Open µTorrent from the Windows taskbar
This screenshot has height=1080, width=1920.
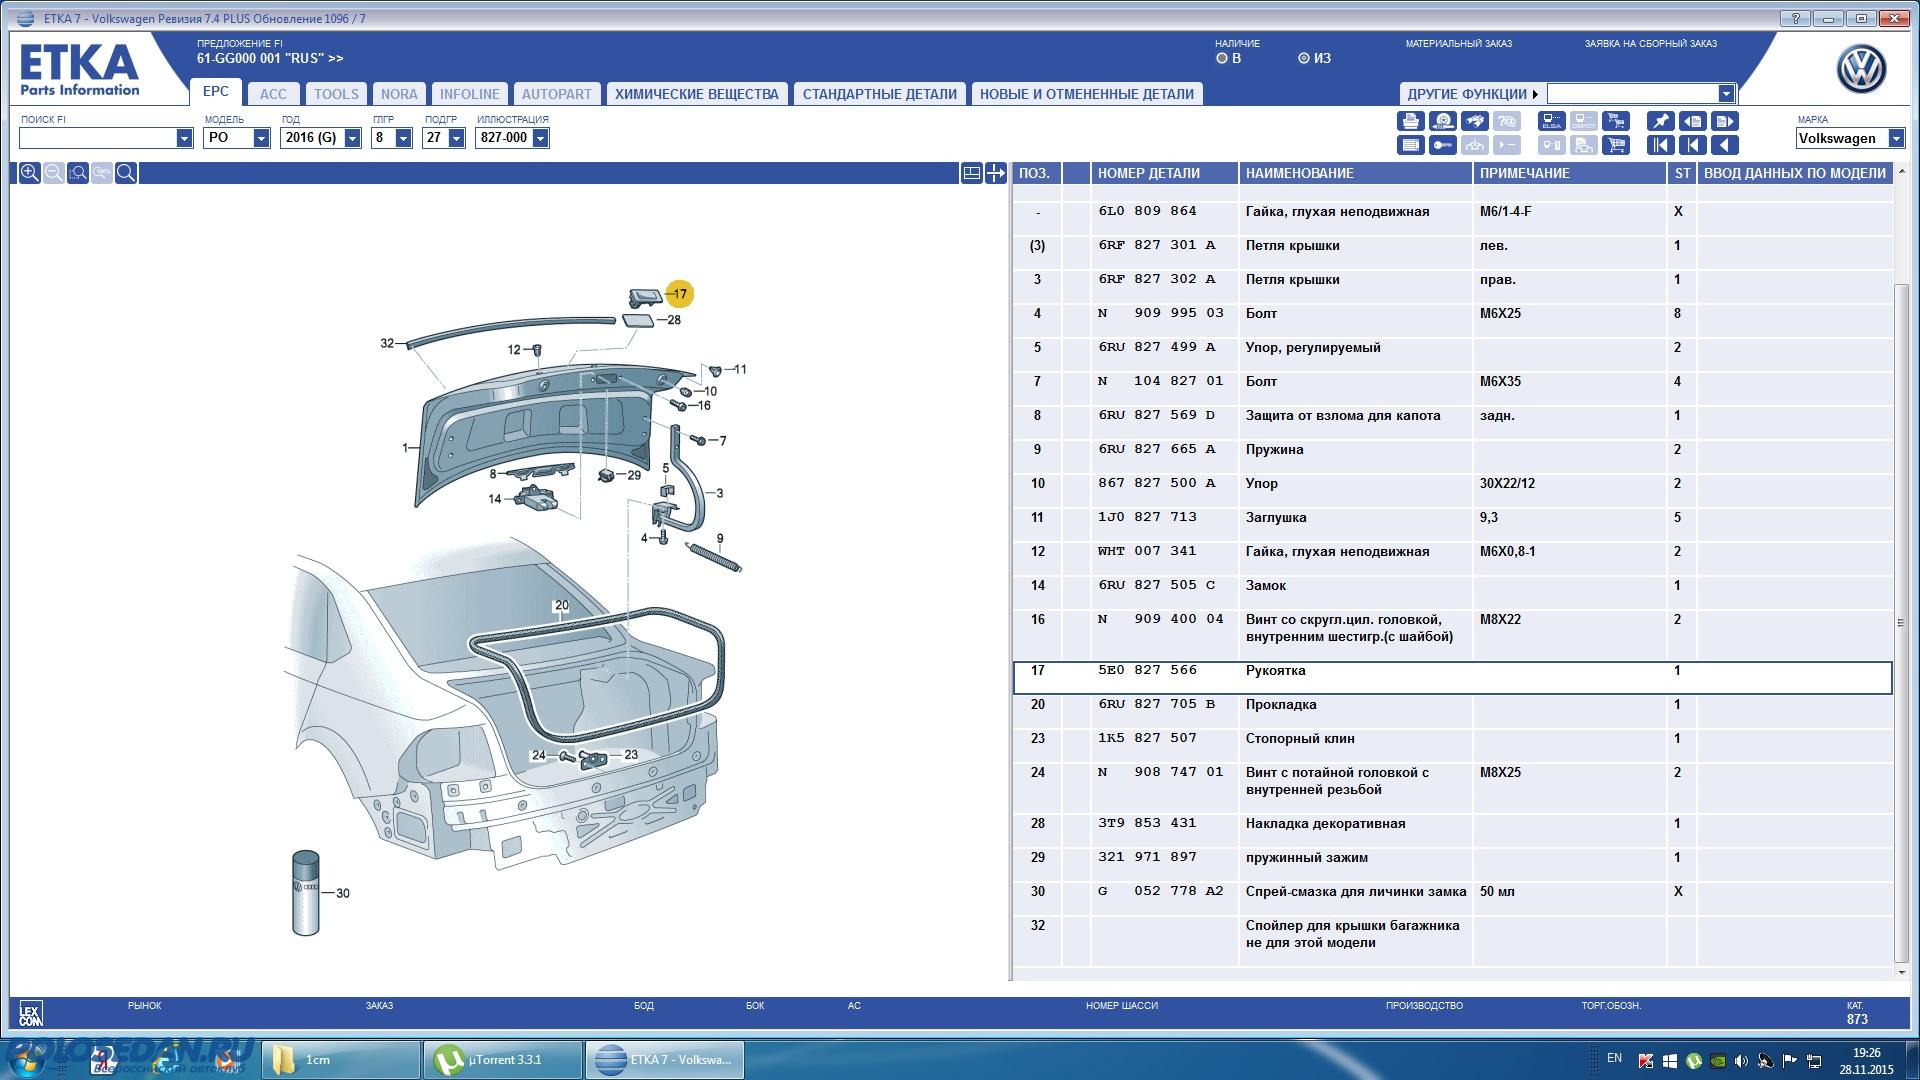[x=503, y=1060]
